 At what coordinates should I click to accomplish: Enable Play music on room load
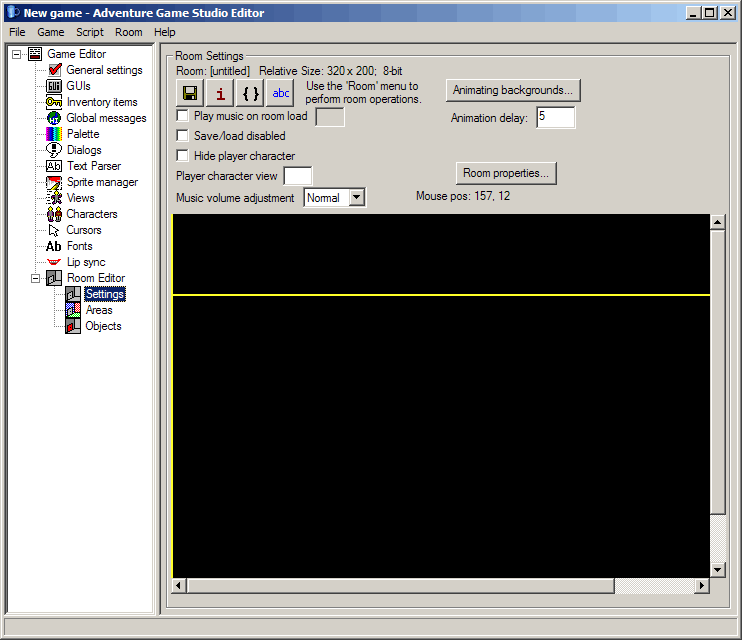coord(182,116)
